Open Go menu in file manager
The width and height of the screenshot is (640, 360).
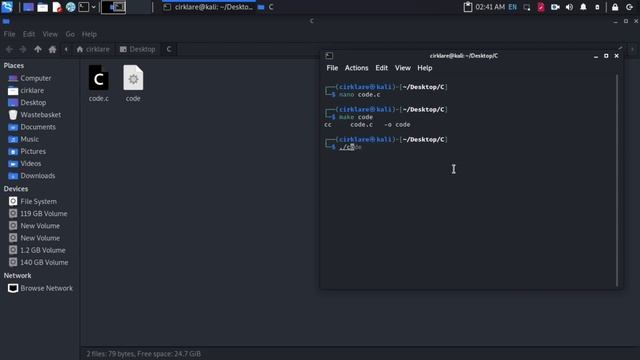[x=70, y=34]
